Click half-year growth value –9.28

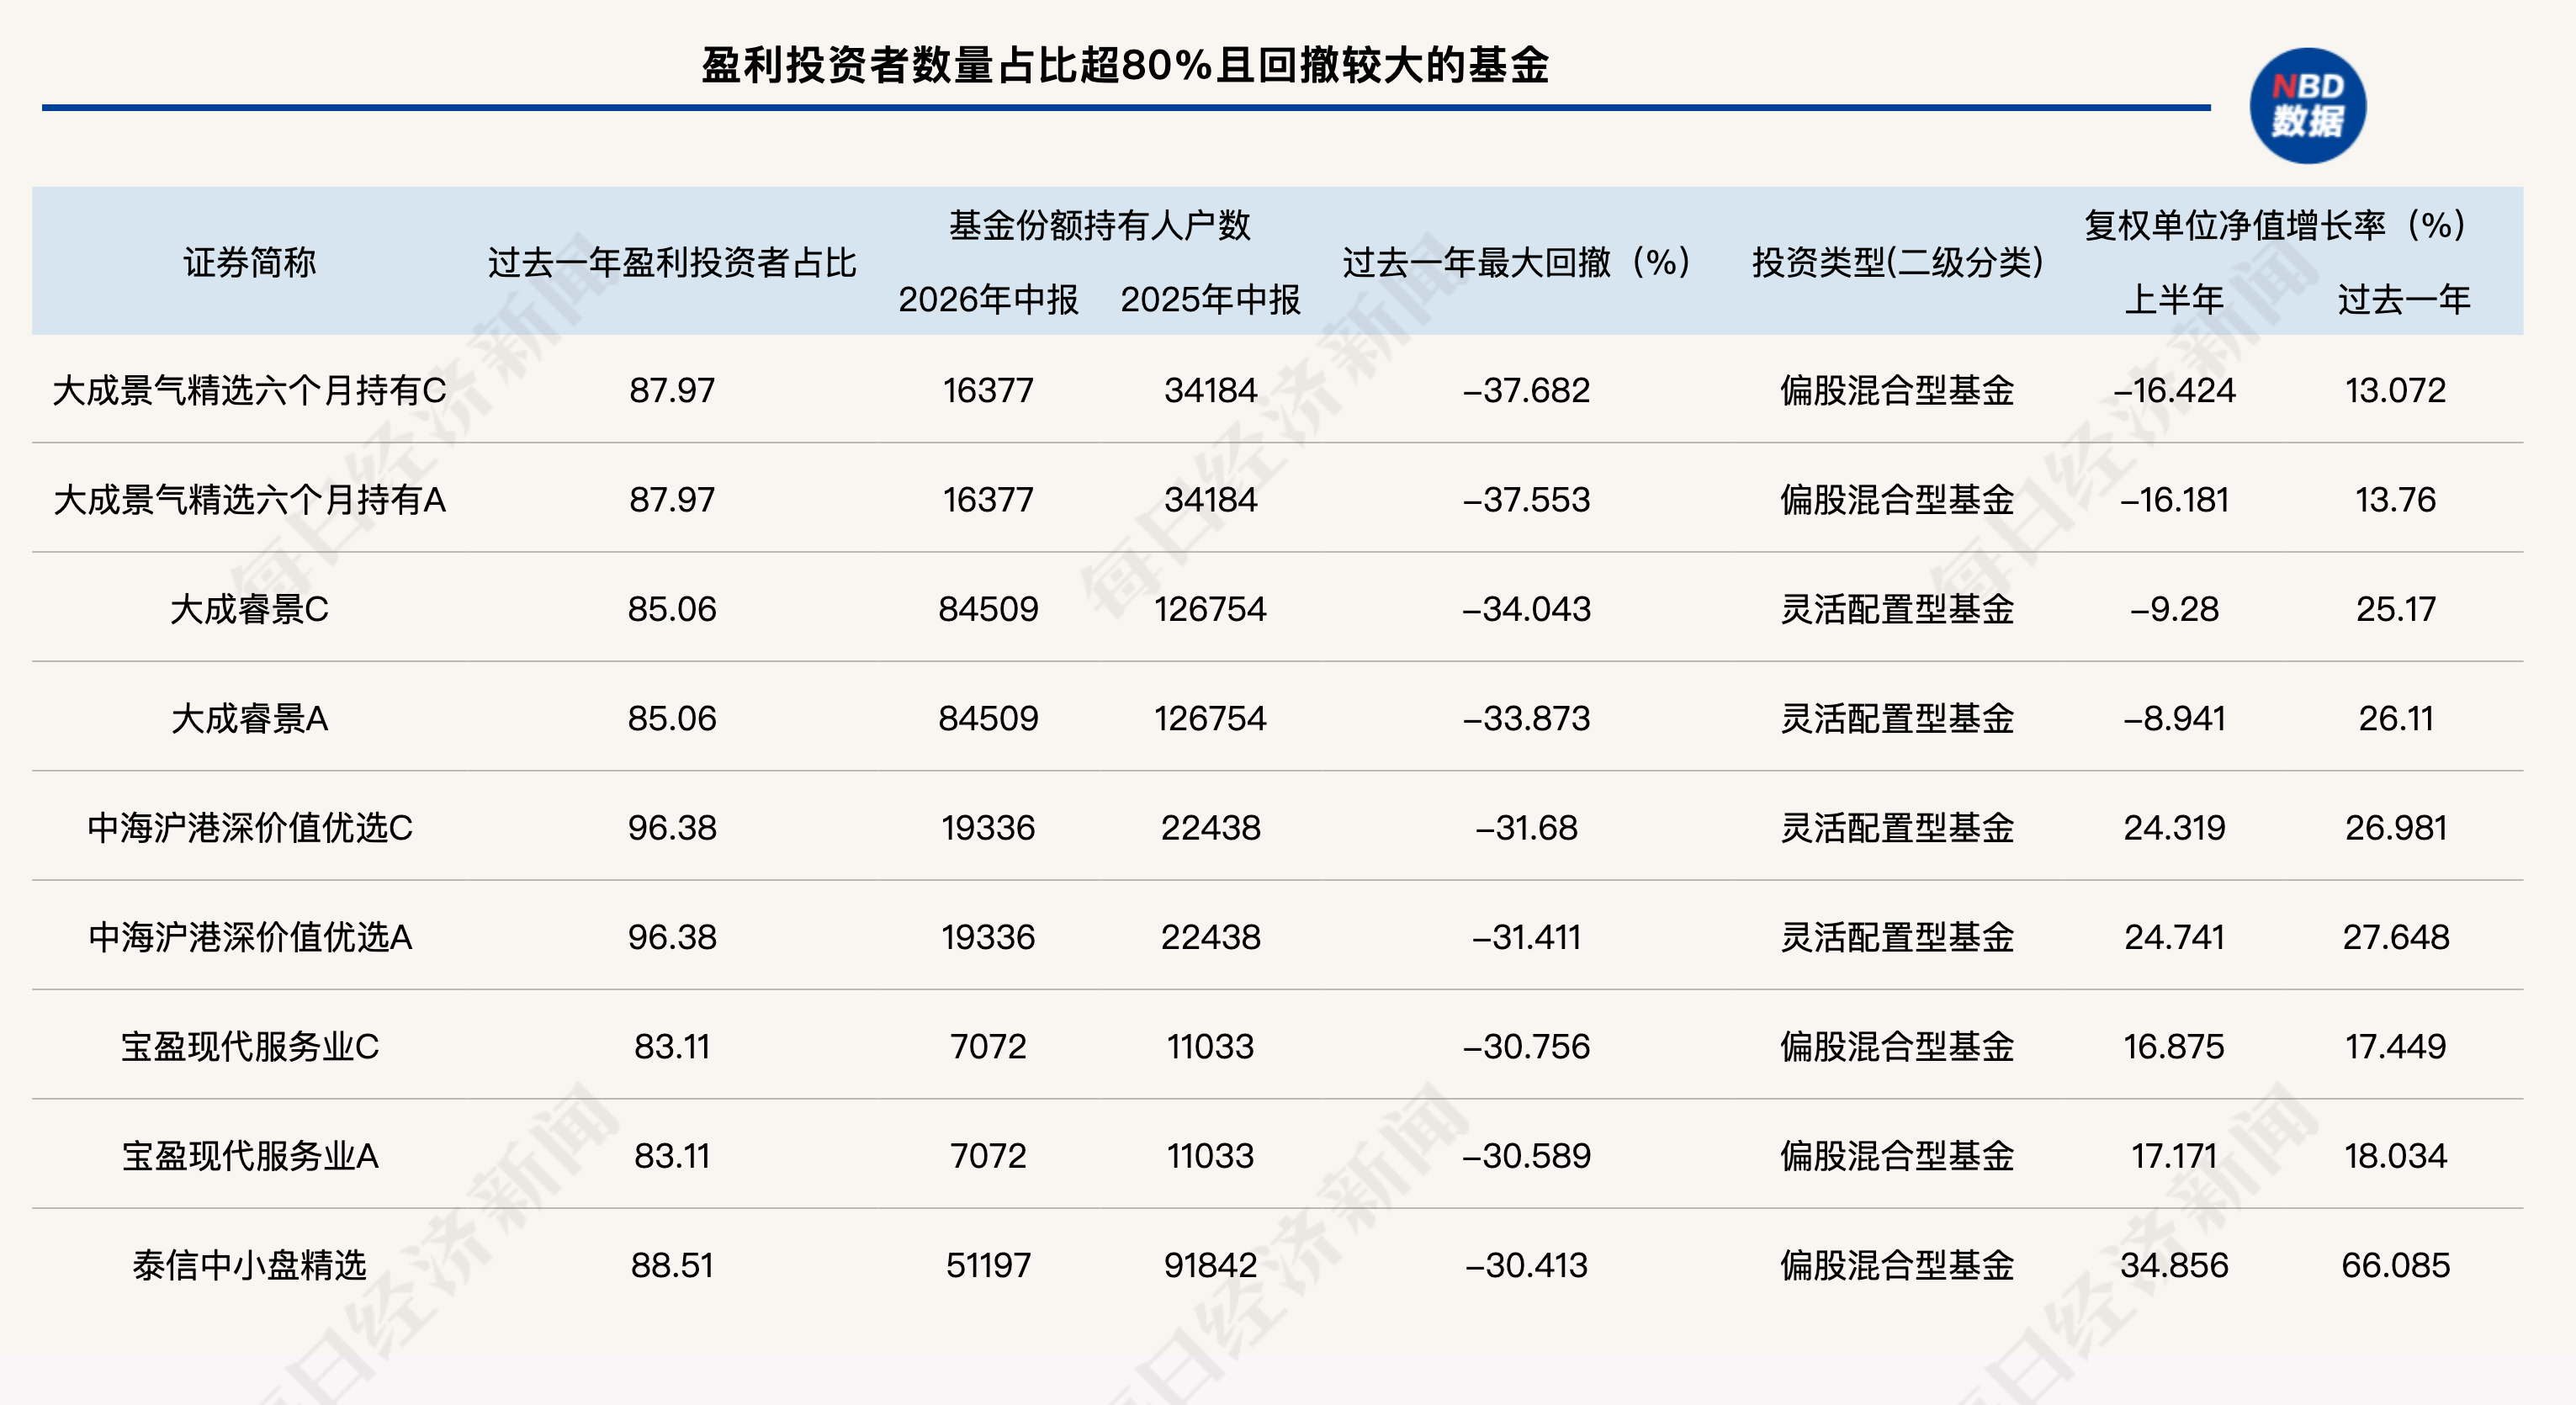[x=2174, y=609]
